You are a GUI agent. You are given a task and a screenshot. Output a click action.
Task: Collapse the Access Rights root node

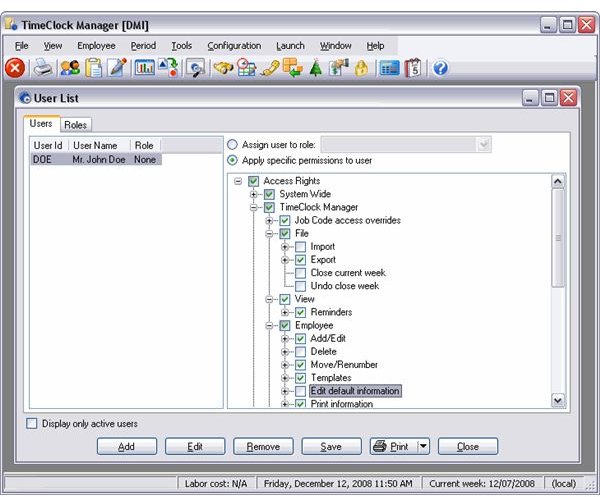238,181
